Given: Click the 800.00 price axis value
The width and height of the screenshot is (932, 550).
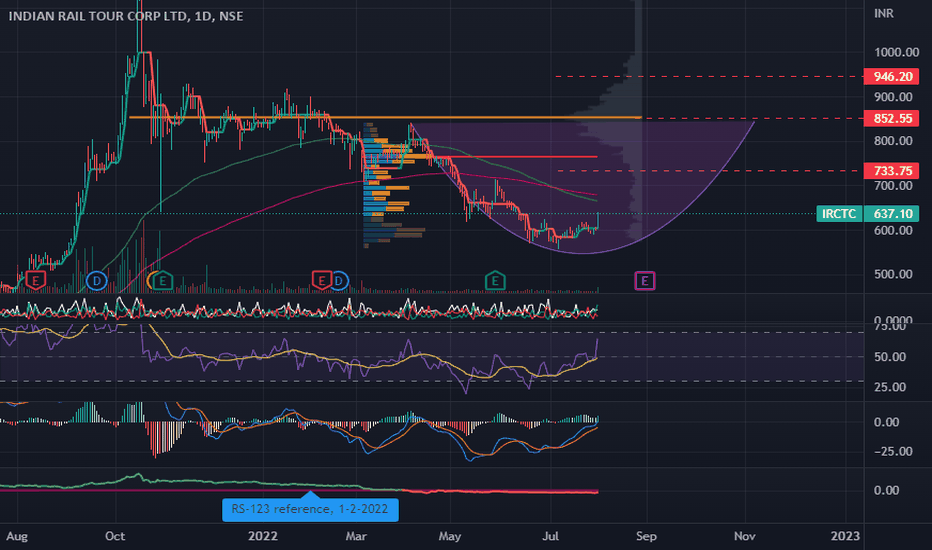Looking at the screenshot, I should (893, 141).
